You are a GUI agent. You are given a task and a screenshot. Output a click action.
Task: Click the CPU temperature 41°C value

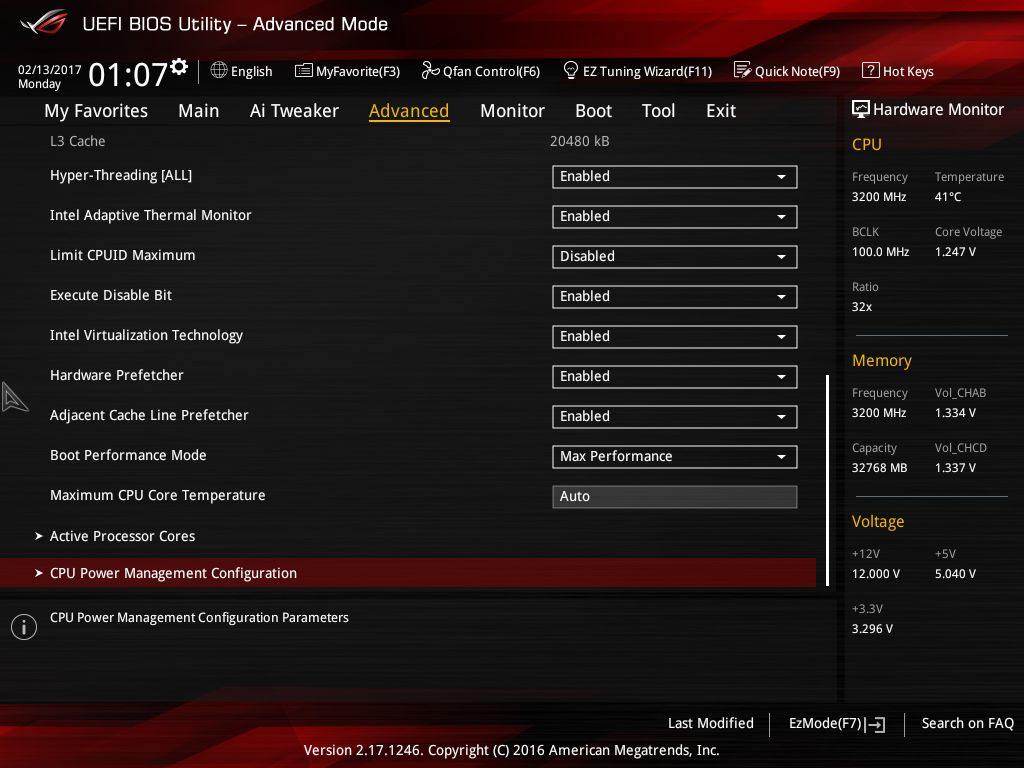click(948, 197)
